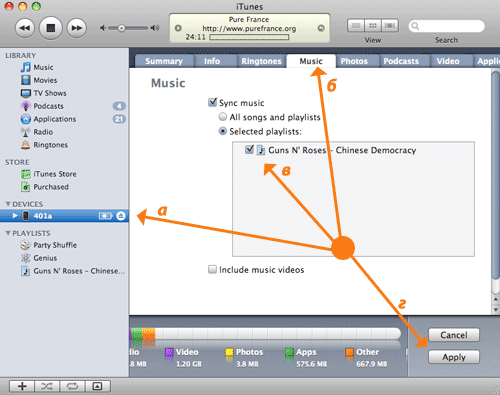Click the scrollbar down arrow
This screenshot has width=500, height=395.
(x=496, y=310)
